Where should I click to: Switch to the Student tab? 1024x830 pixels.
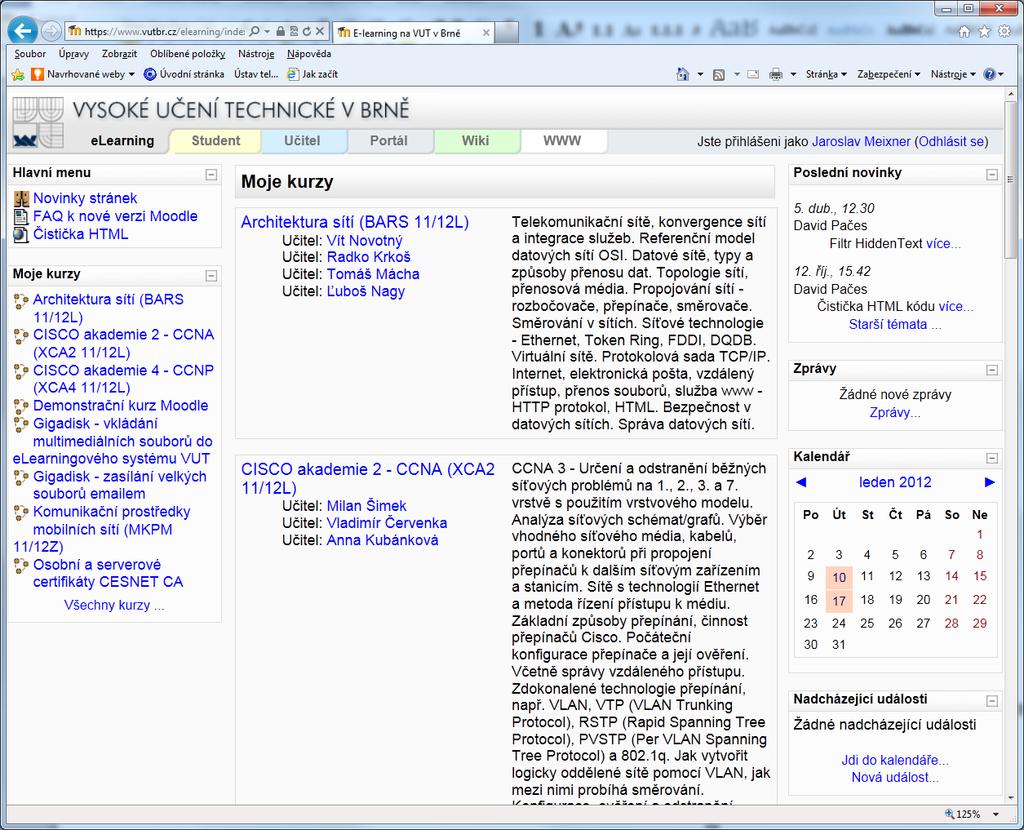click(216, 141)
